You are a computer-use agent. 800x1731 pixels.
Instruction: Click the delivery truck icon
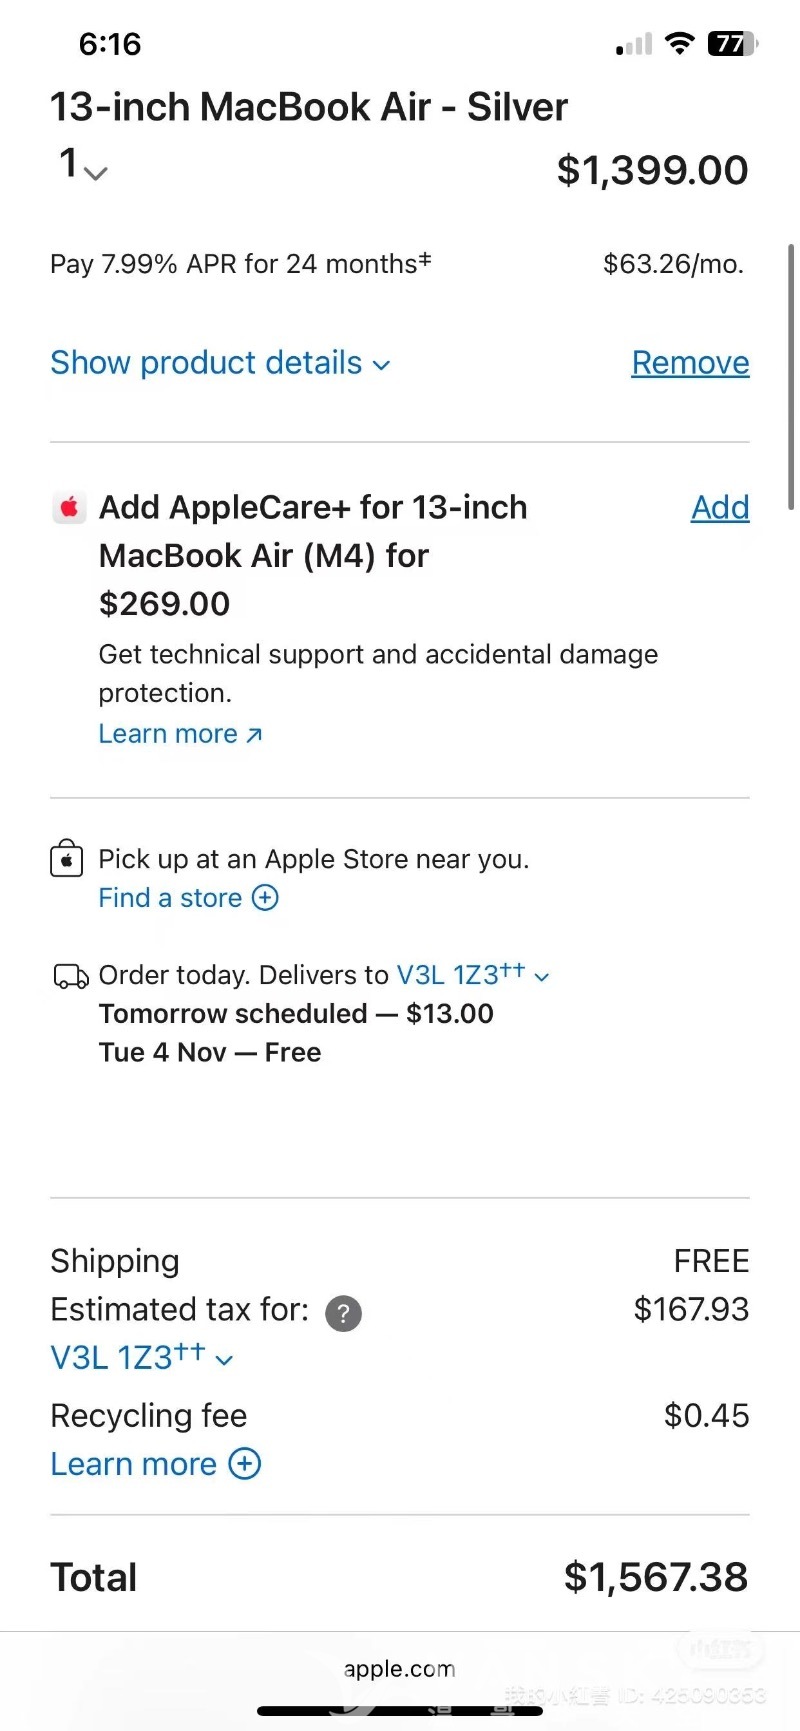70,976
